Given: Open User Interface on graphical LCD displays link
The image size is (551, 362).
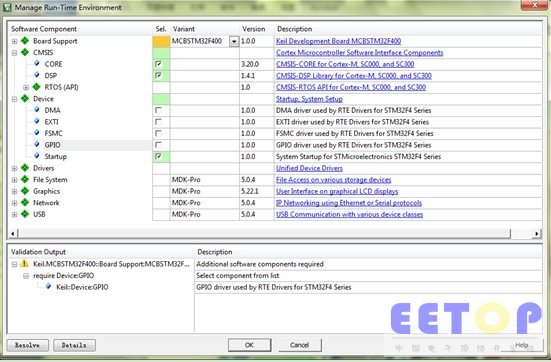Looking at the screenshot, I should point(337,191).
